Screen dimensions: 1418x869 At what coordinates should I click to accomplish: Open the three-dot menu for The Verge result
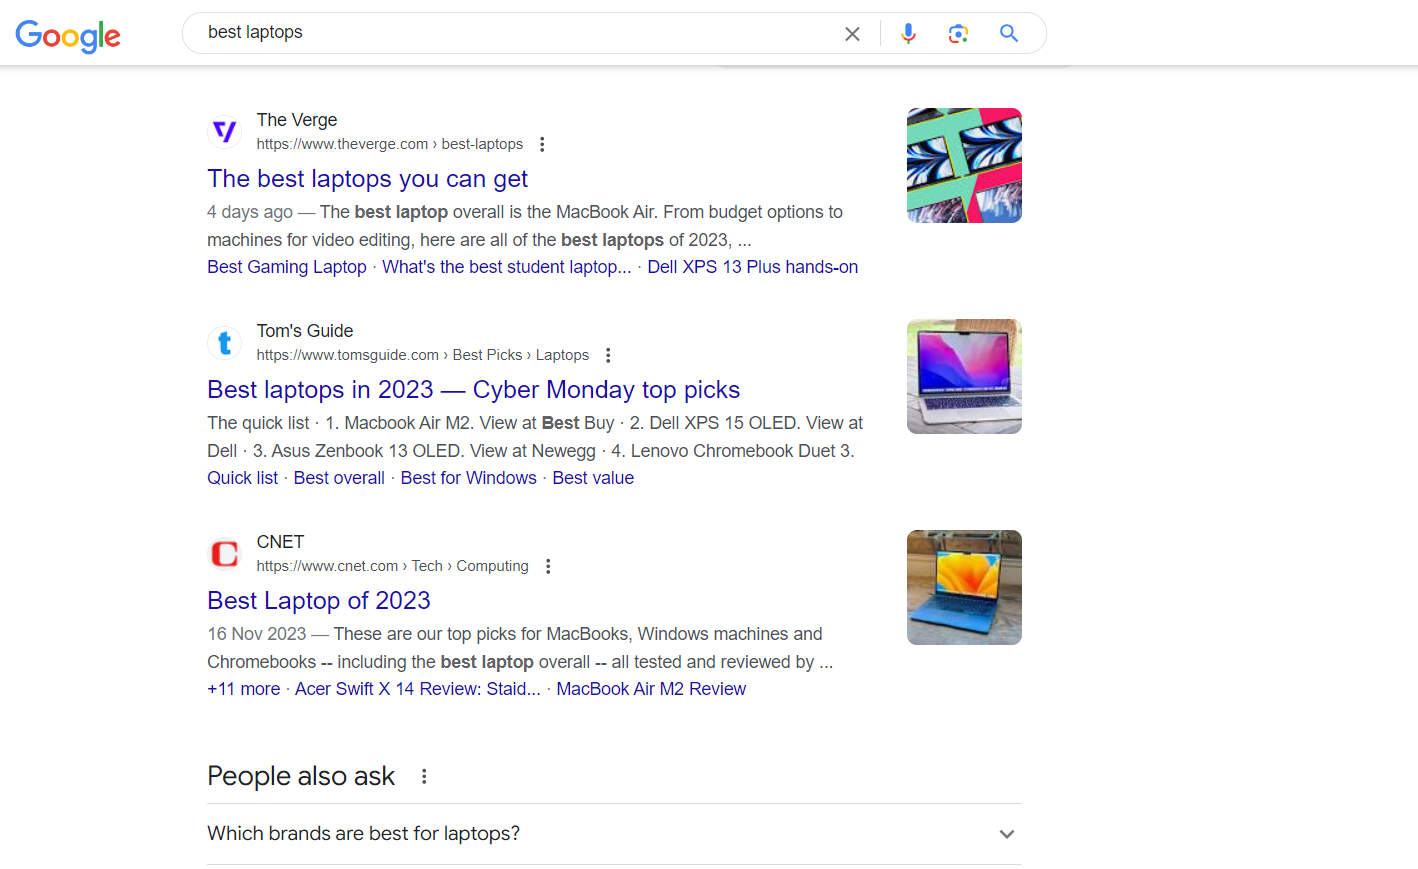point(542,144)
